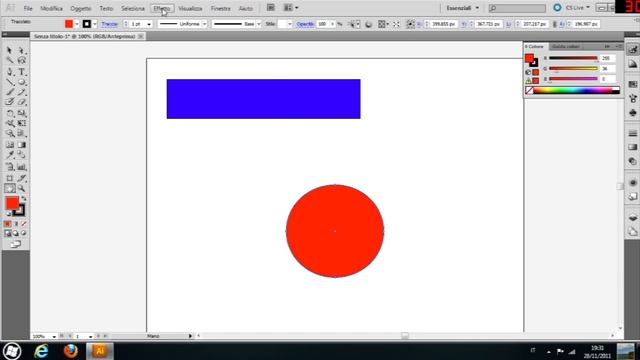Click the red R color slider
Image resolution: width=640 pixels, height=360 pixels.
[x=573, y=58]
